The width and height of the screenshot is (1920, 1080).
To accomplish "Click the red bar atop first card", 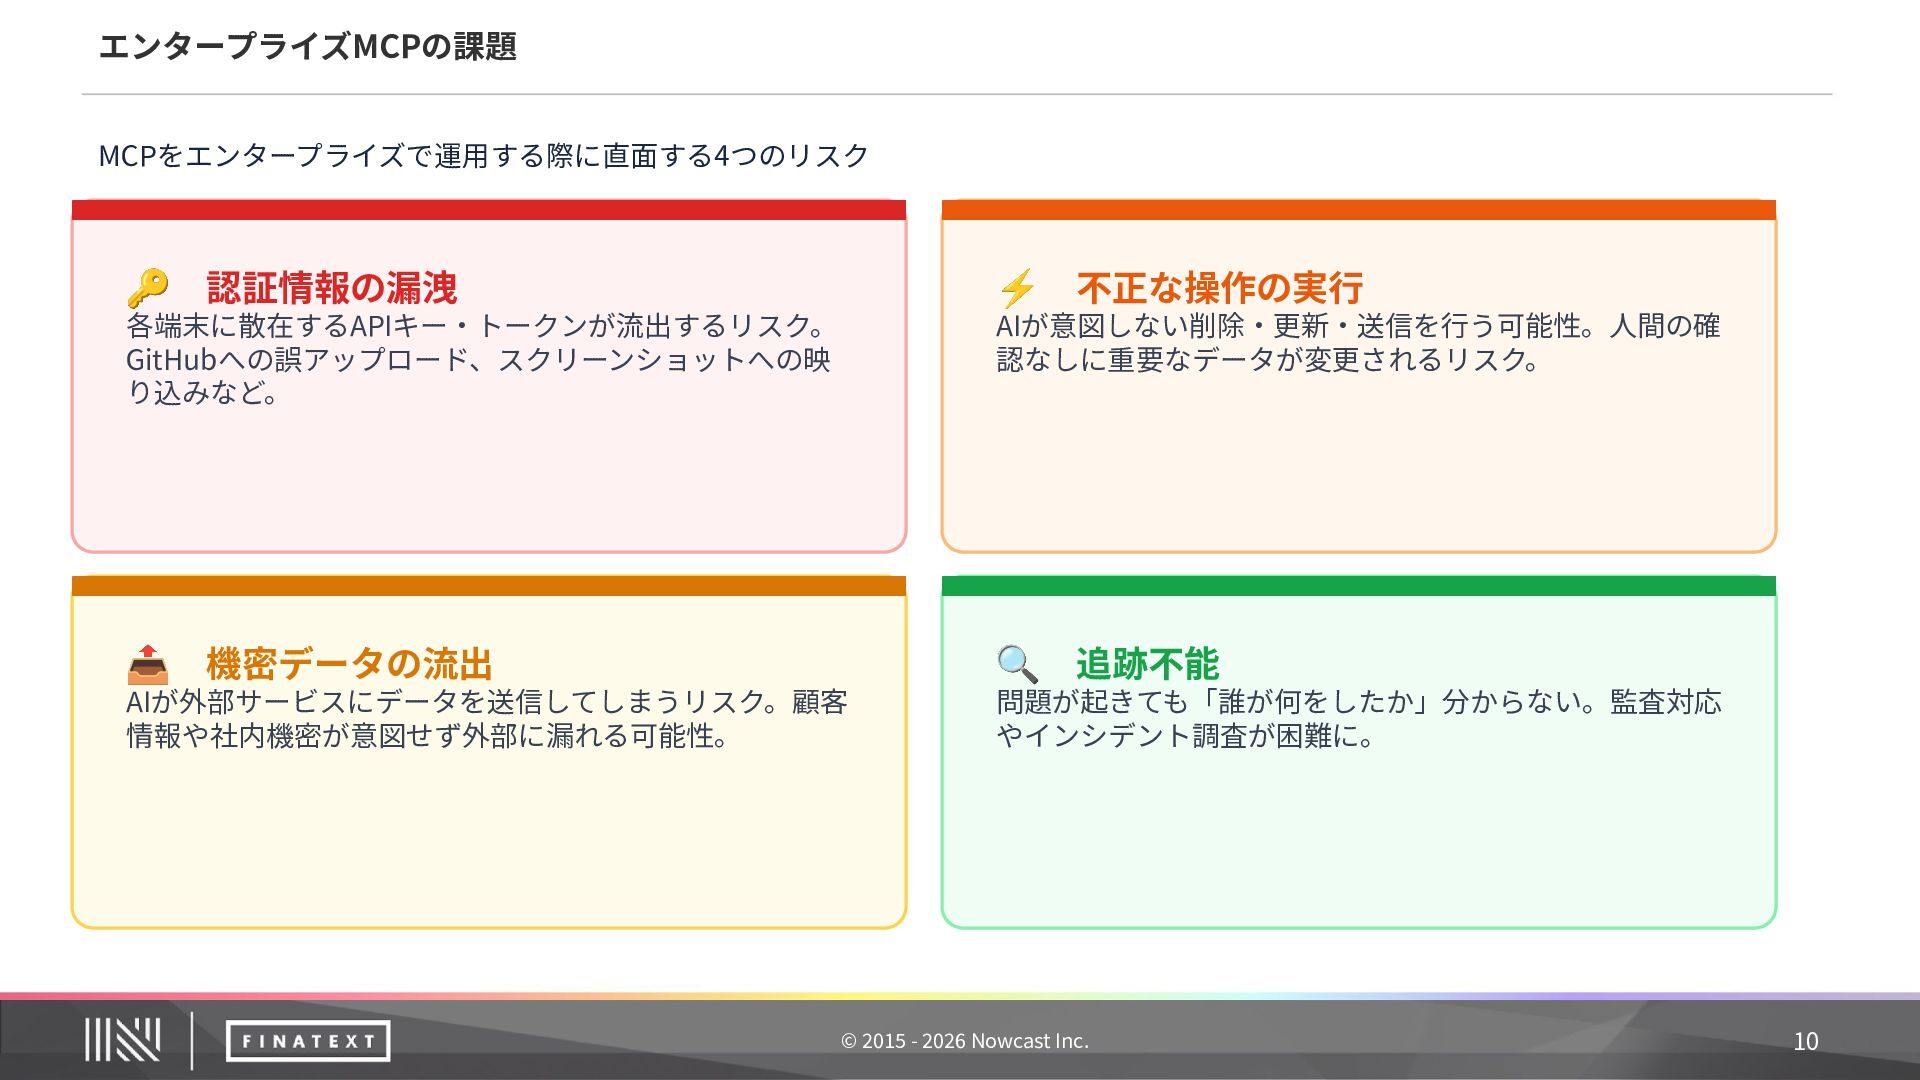I will (488, 210).
